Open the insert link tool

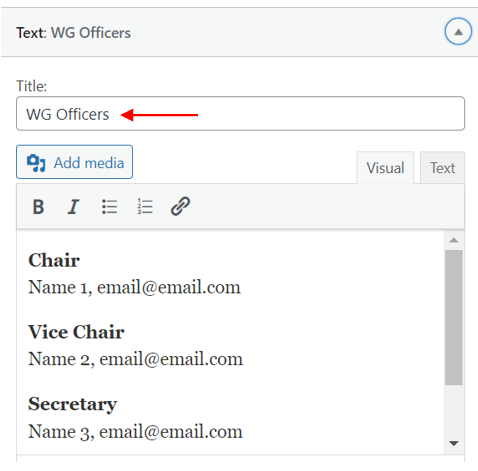point(180,207)
